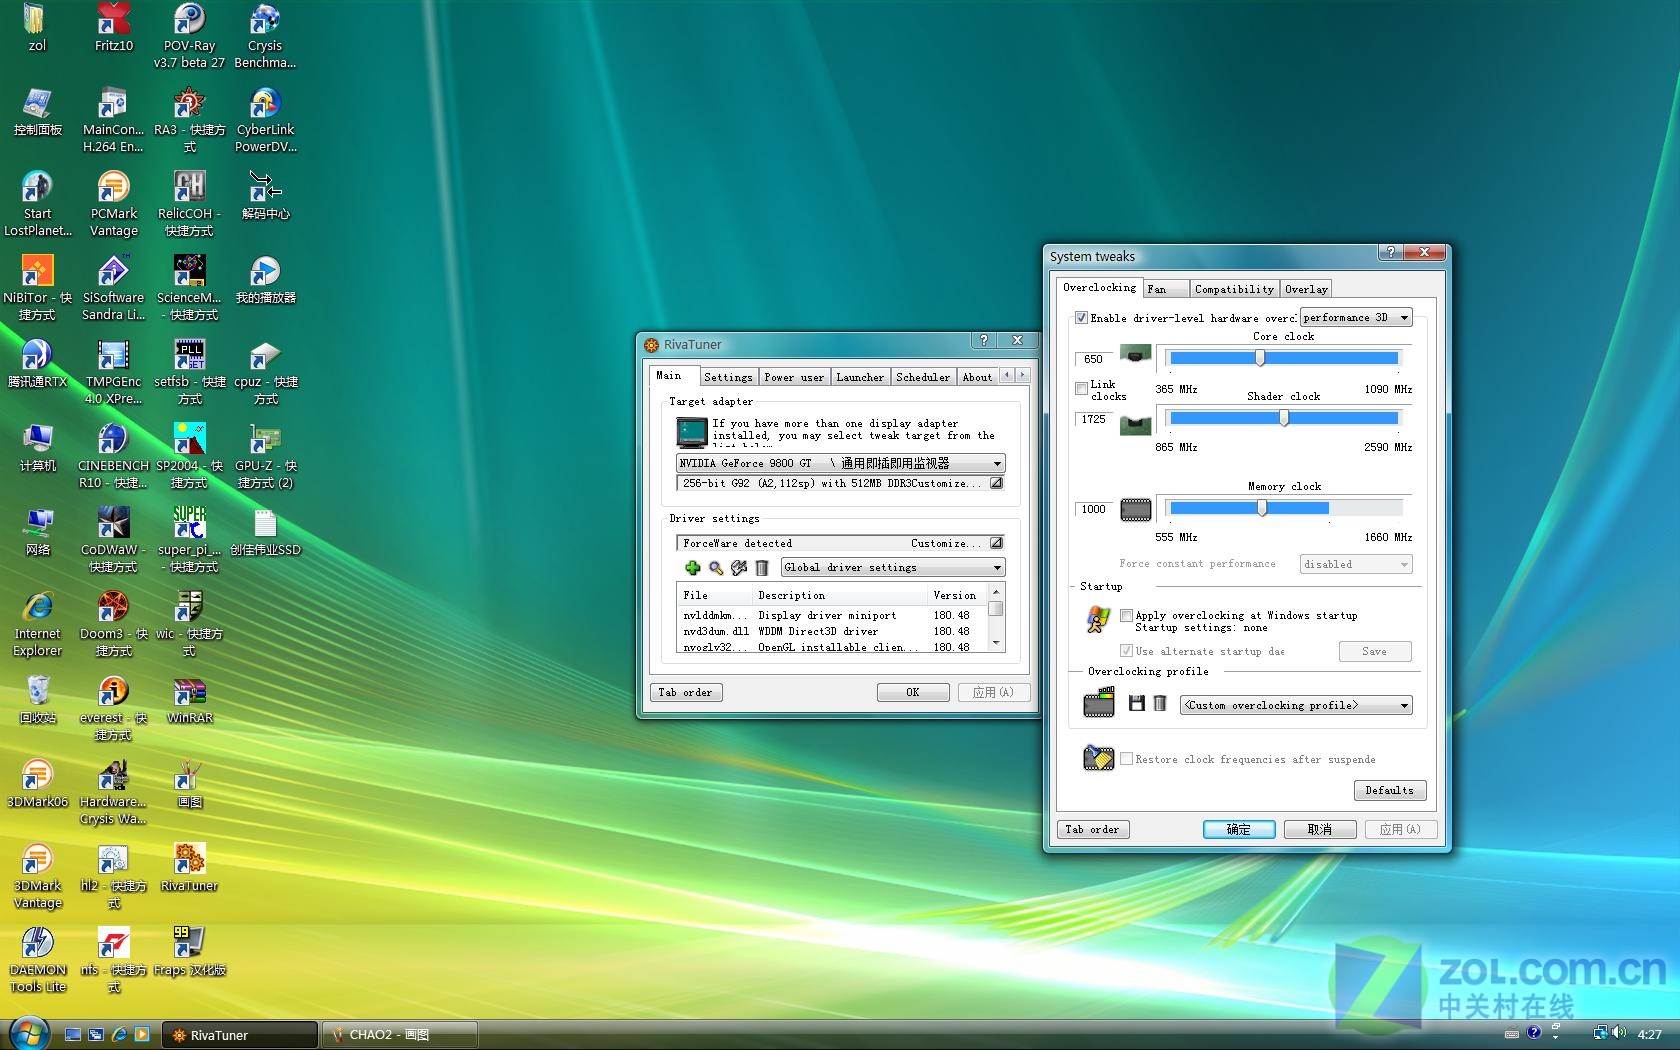Click trash icon in RivaTuner Driver settings
The width and height of the screenshot is (1680, 1050).
point(762,568)
